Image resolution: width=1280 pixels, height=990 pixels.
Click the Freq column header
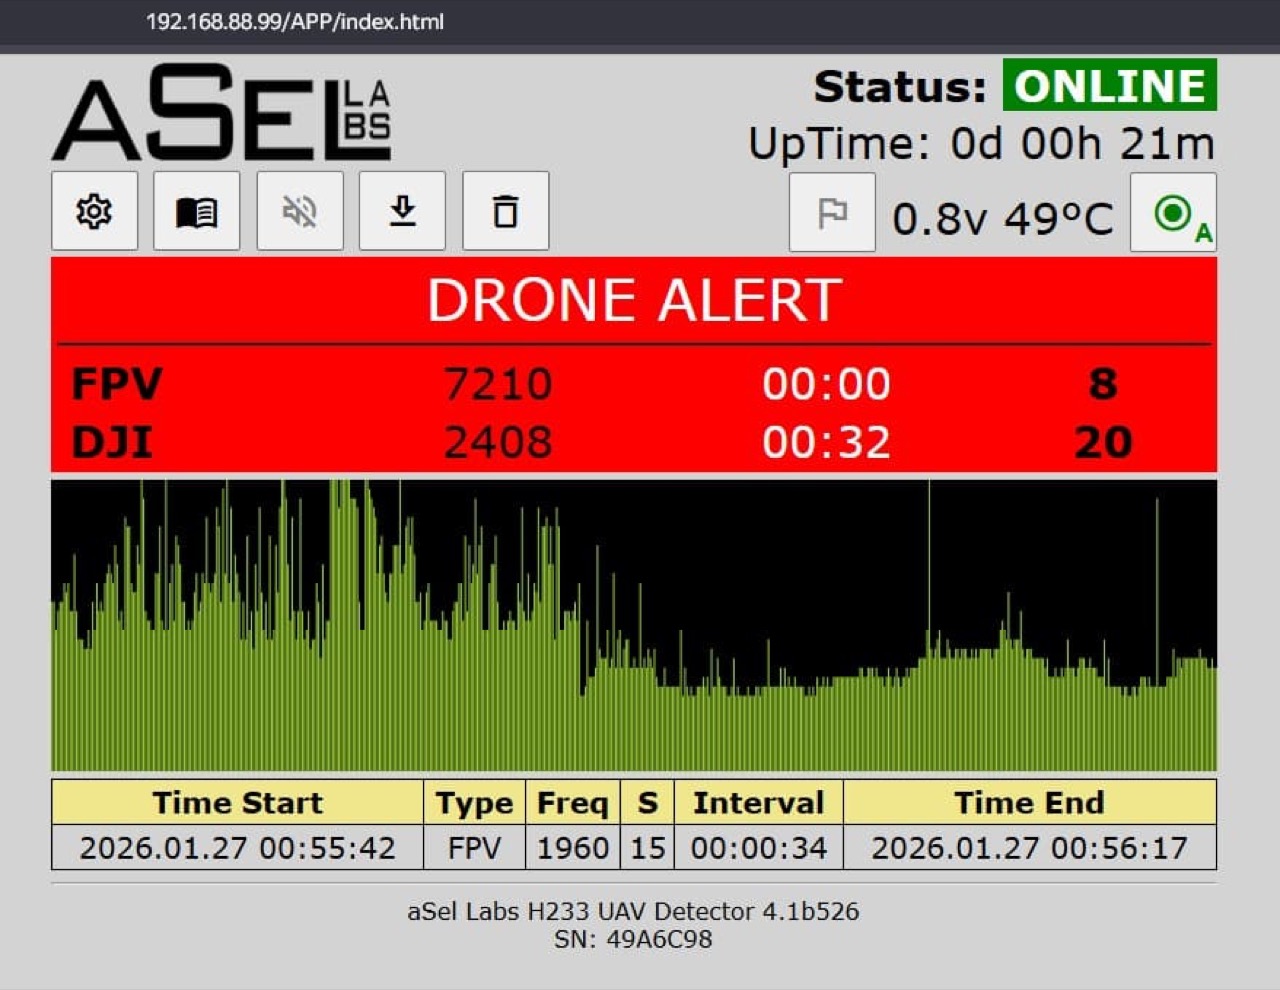pyautogui.click(x=573, y=802)
